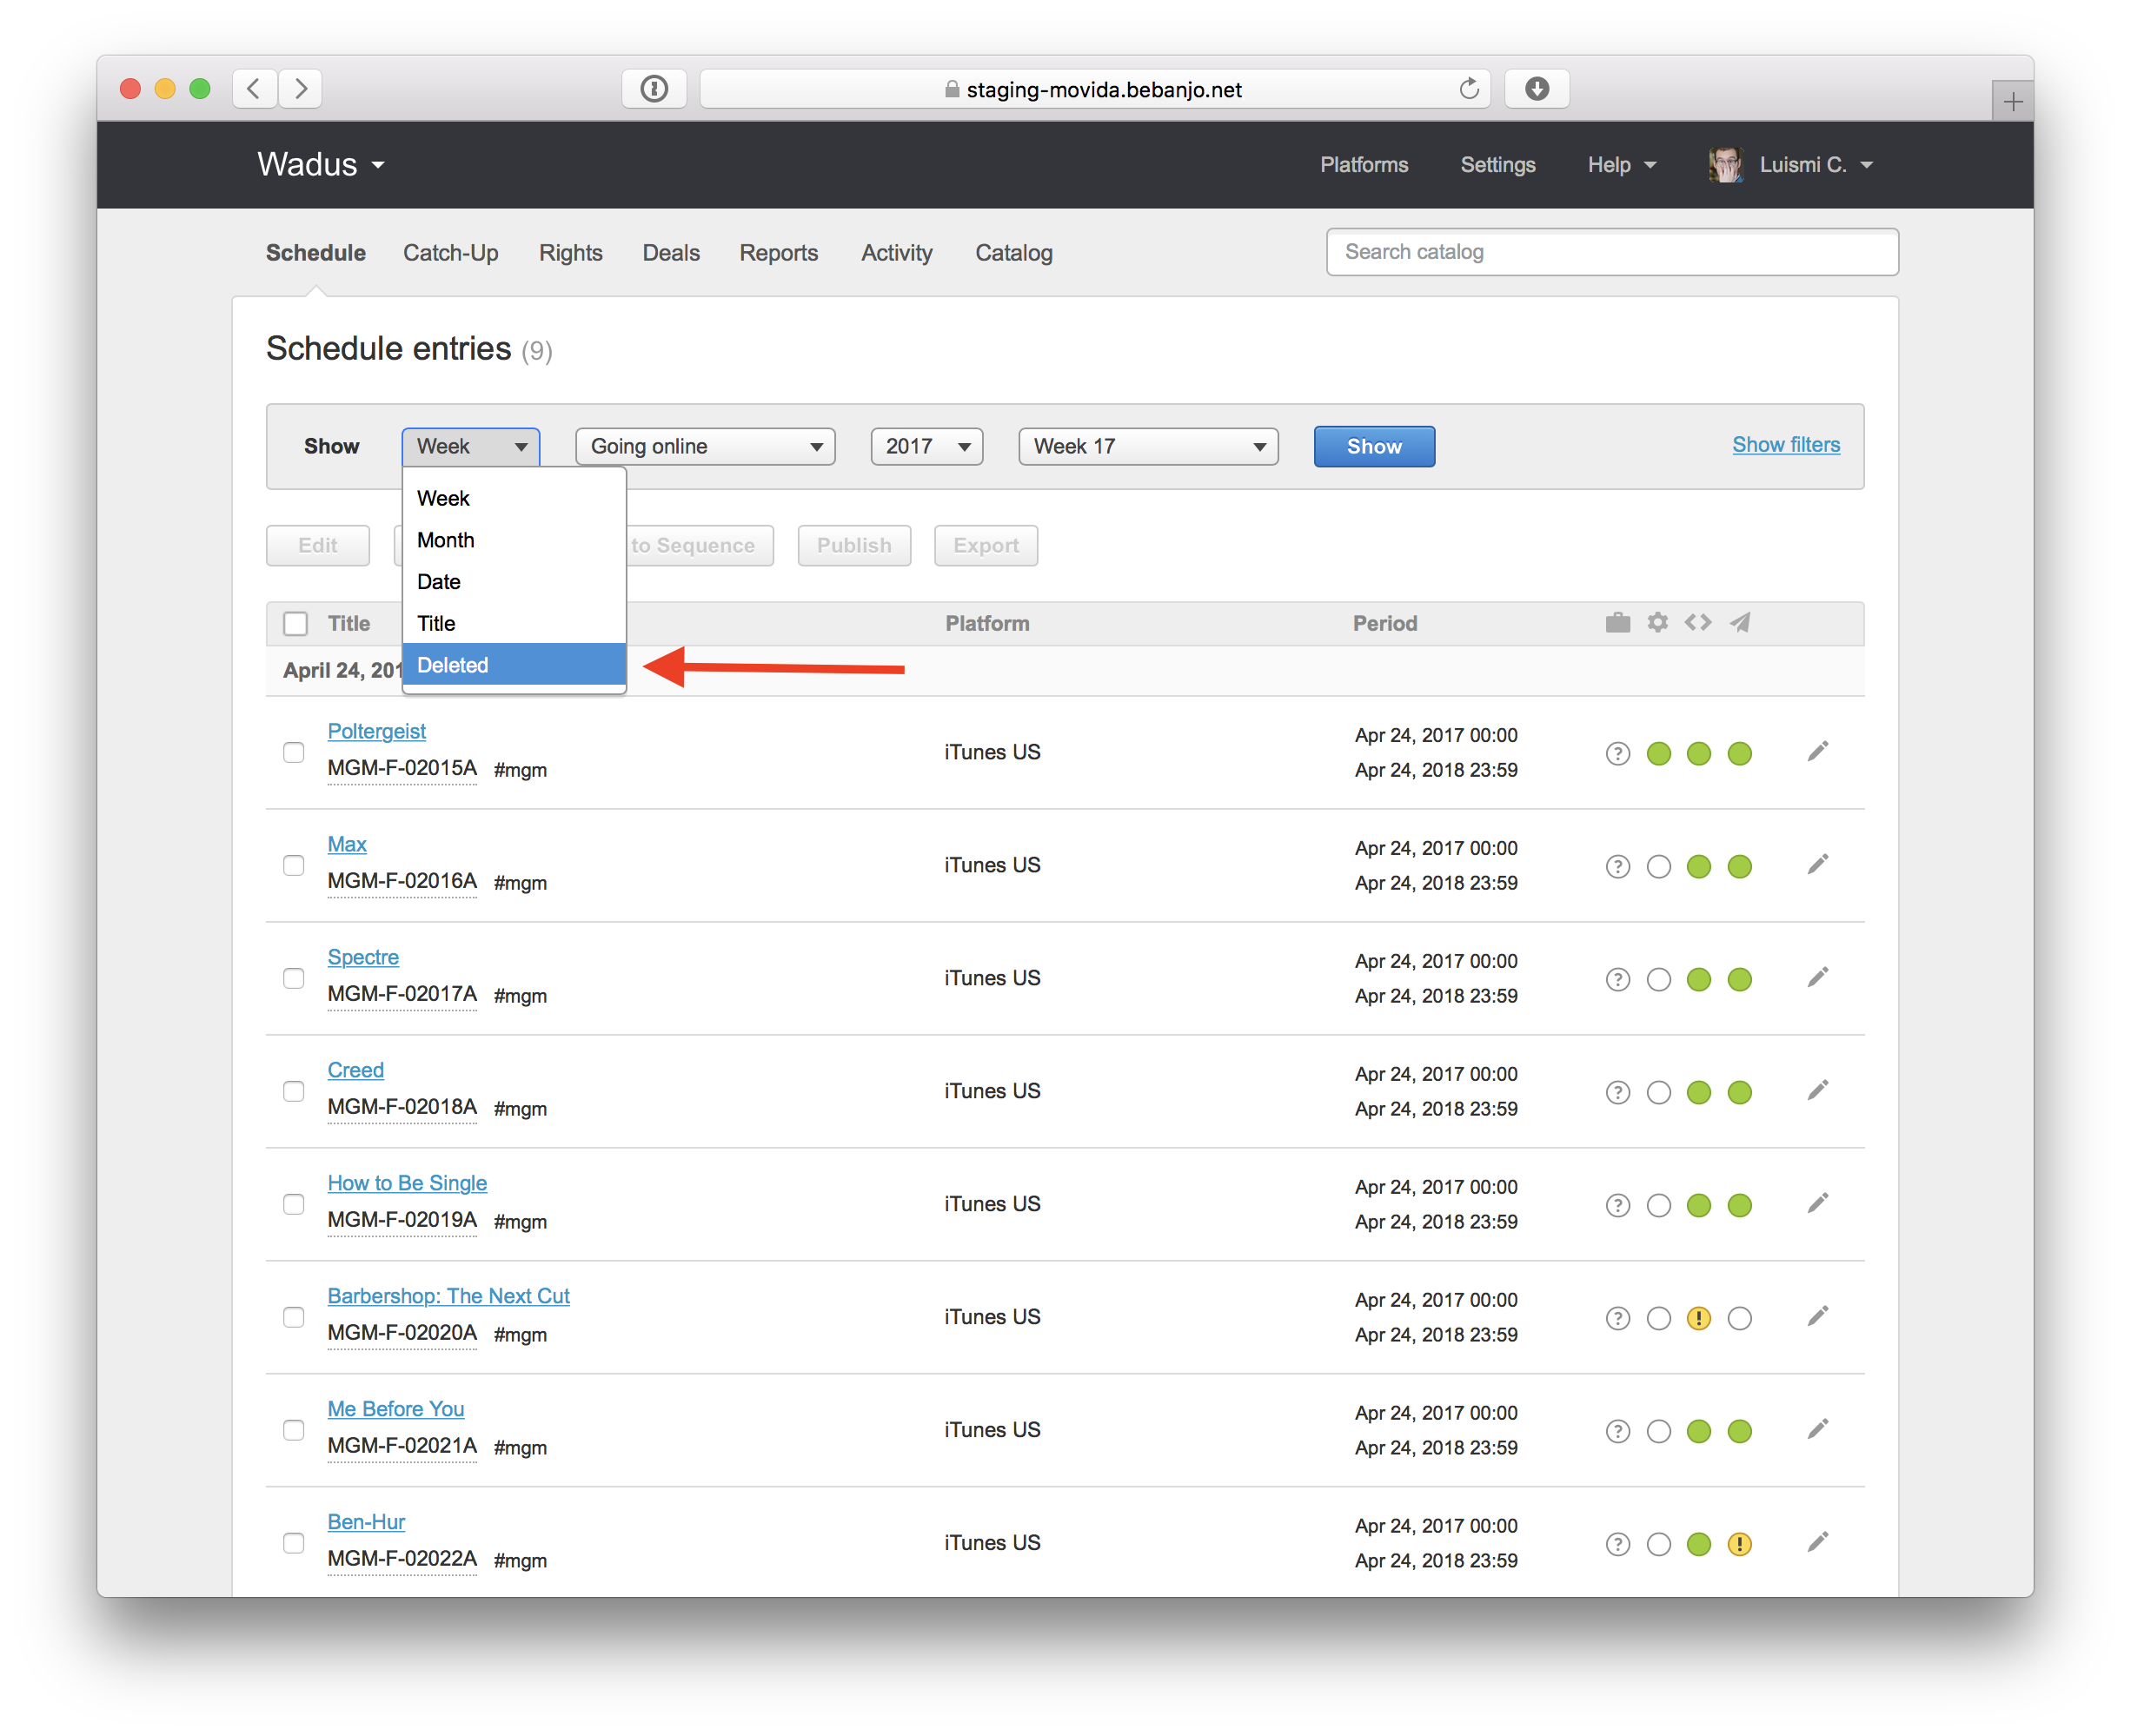Click the yellow warning icon in Barbershop row
This screenshot has height=1736, width=2131.
[1698, 1318]
